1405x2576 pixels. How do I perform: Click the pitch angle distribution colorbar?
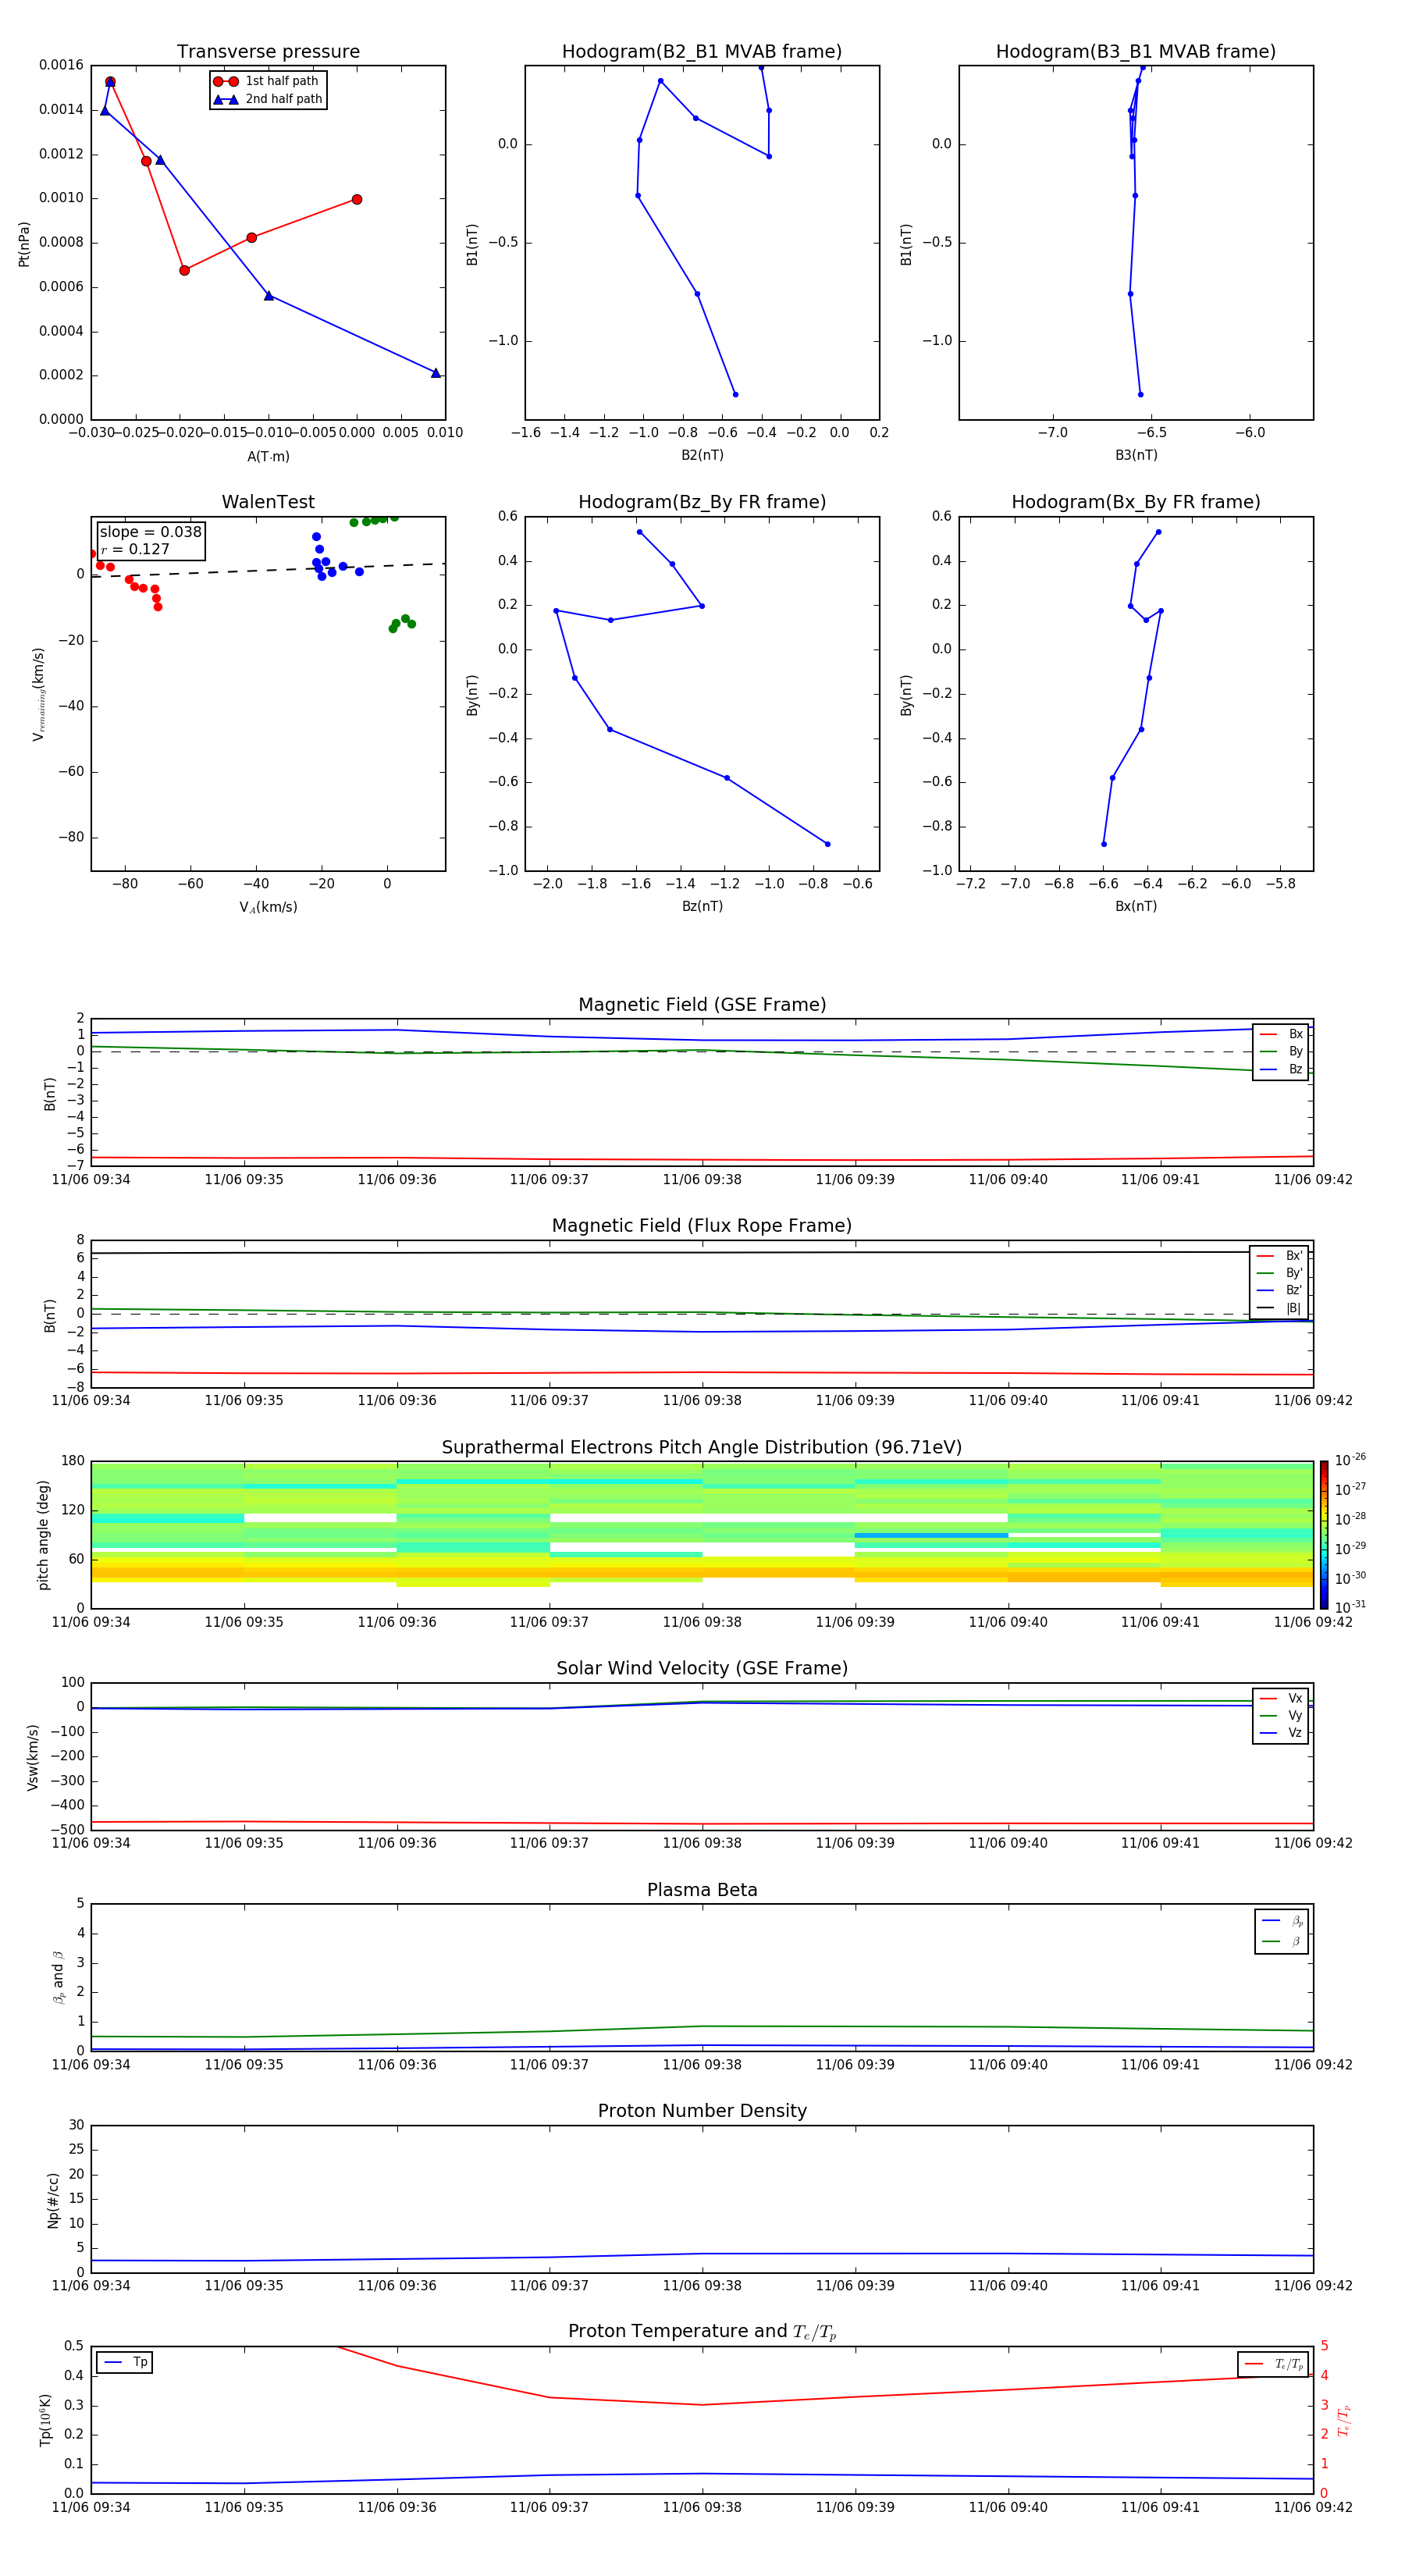(x=1324, y=1535)
